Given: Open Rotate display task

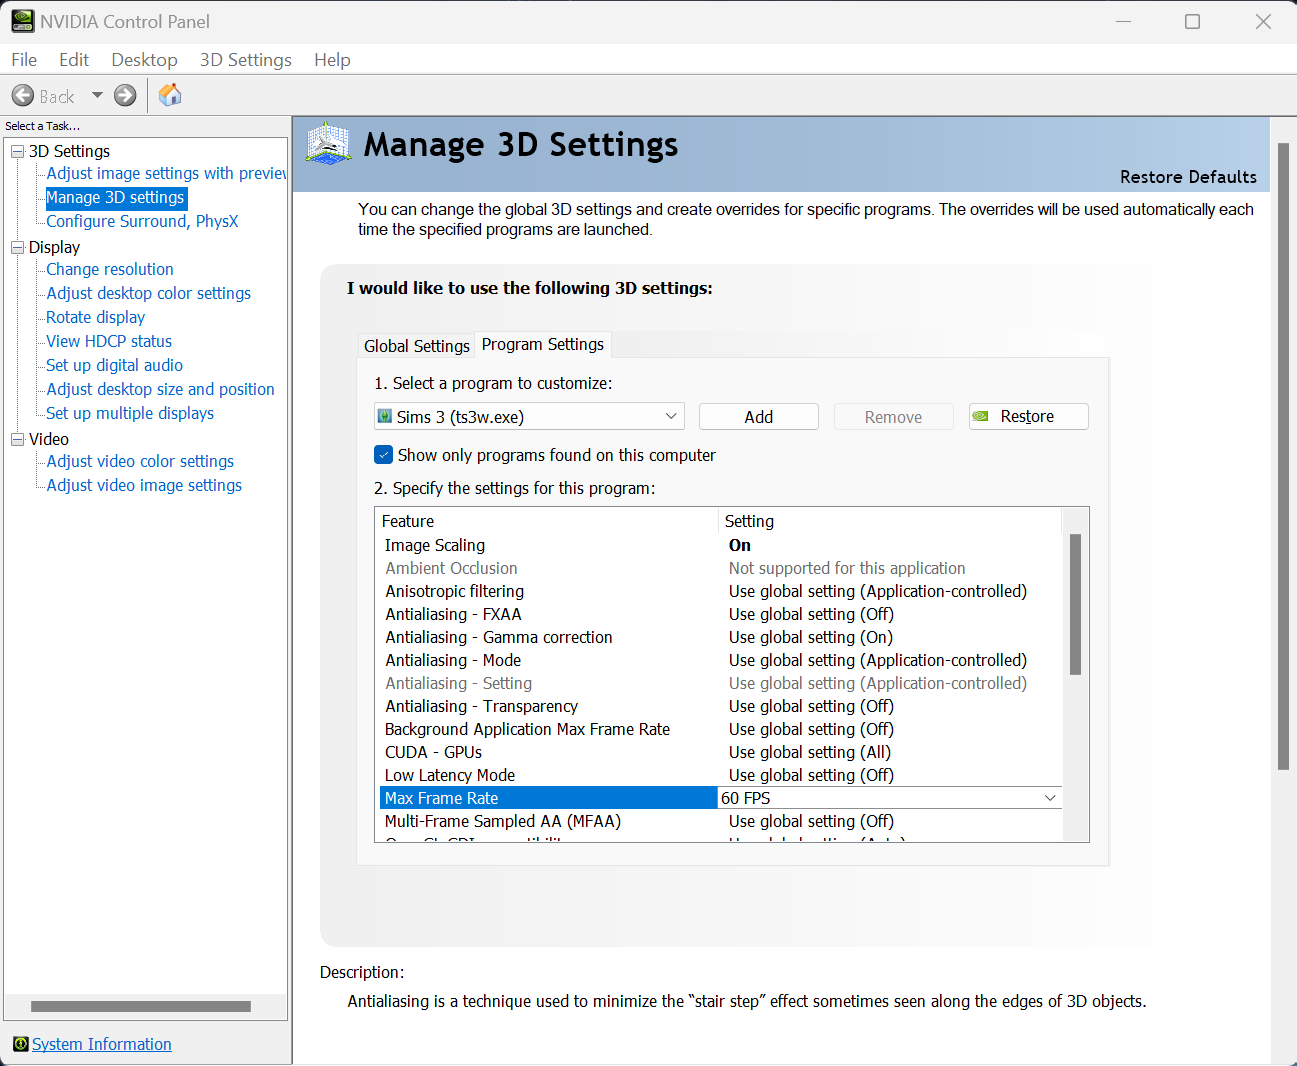Looking at the screenshot, I should click(x=96, y=317).
